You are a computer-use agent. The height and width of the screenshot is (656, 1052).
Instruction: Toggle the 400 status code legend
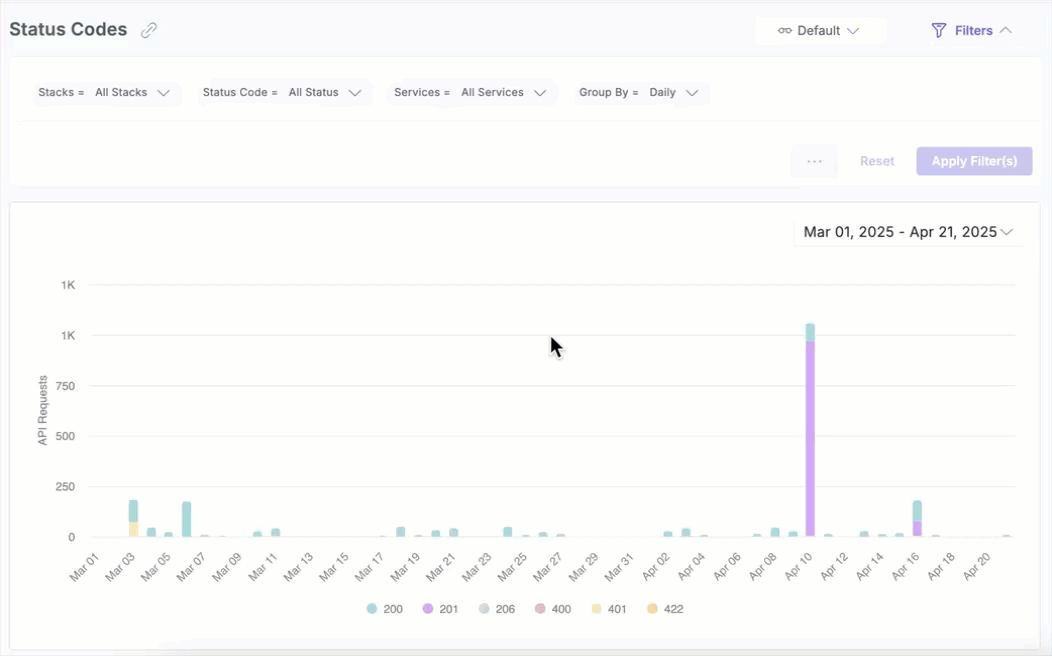point(553,608)
